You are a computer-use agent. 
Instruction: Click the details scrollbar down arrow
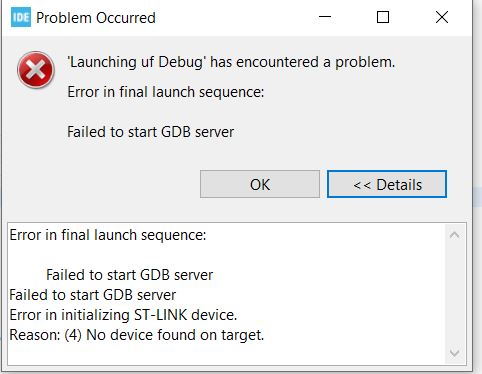click(454, 353)
